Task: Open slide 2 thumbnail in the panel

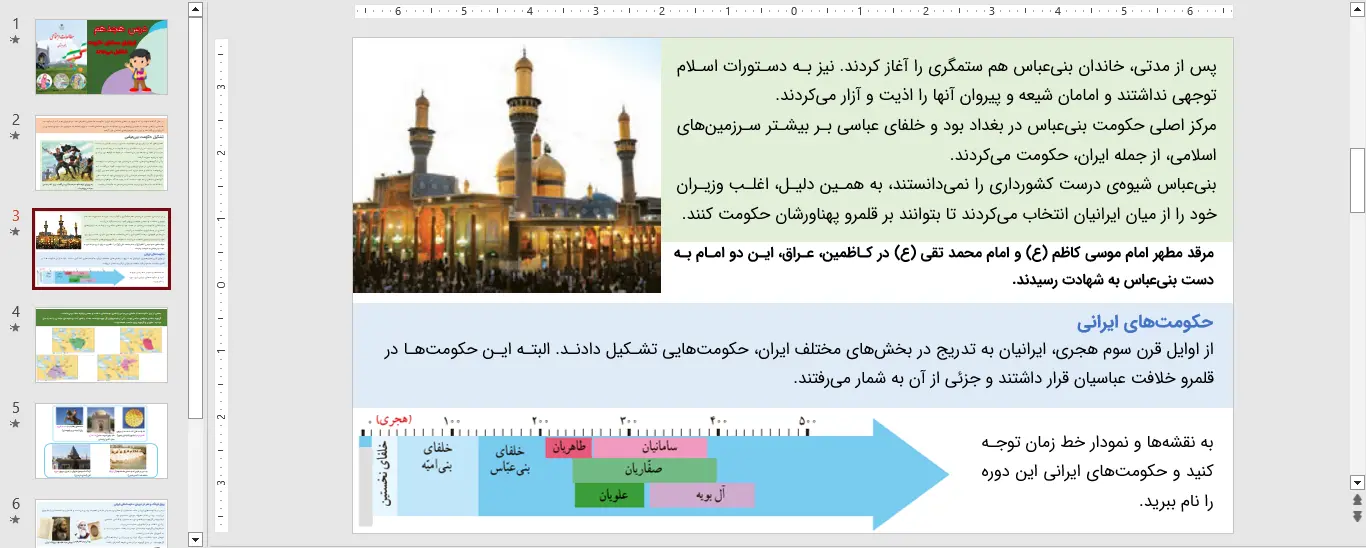Action: pyautogui.click(x=101, y=153)
